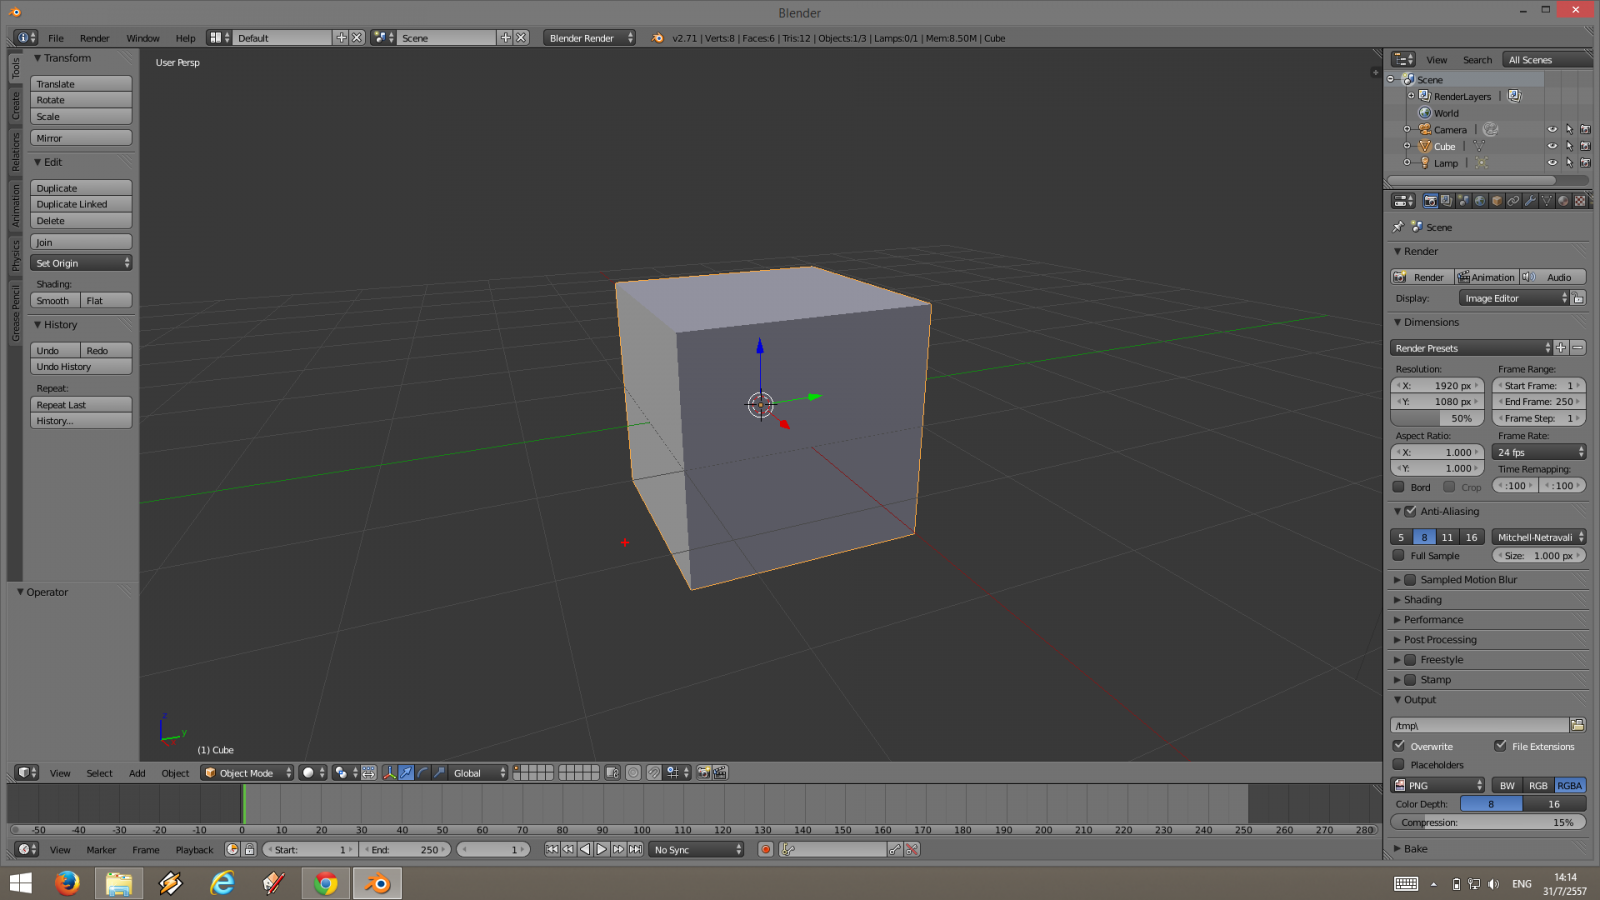Toggle Lamp visibility eye in outliner

(1553, 163)
